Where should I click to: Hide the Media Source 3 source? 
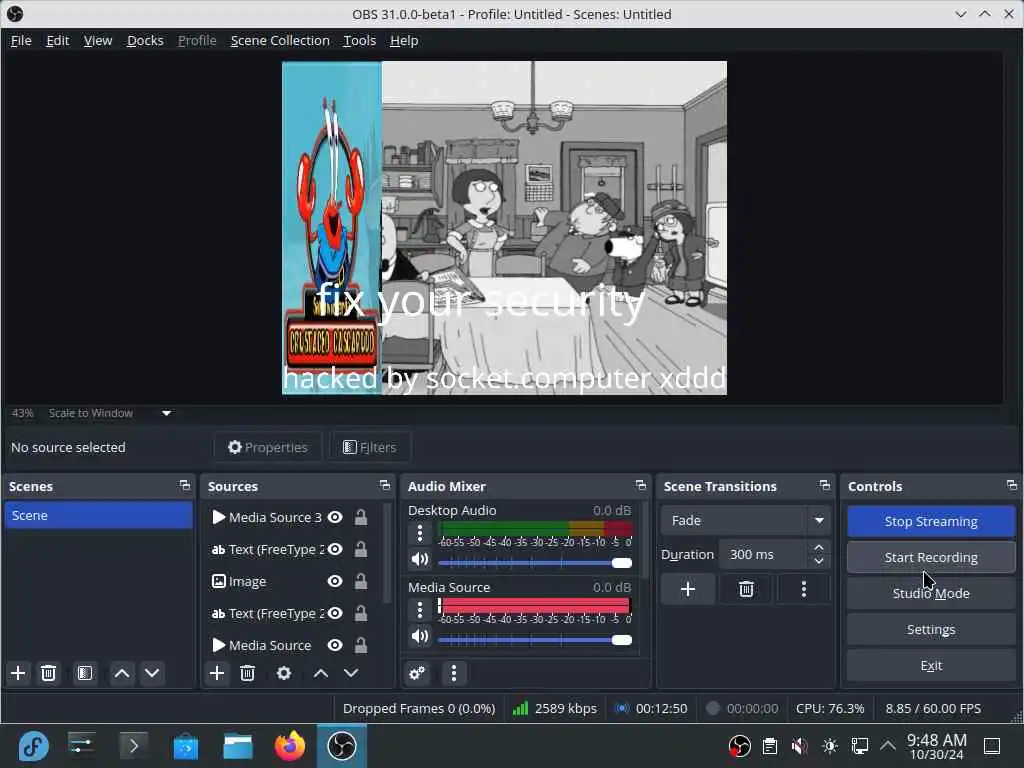335,517
